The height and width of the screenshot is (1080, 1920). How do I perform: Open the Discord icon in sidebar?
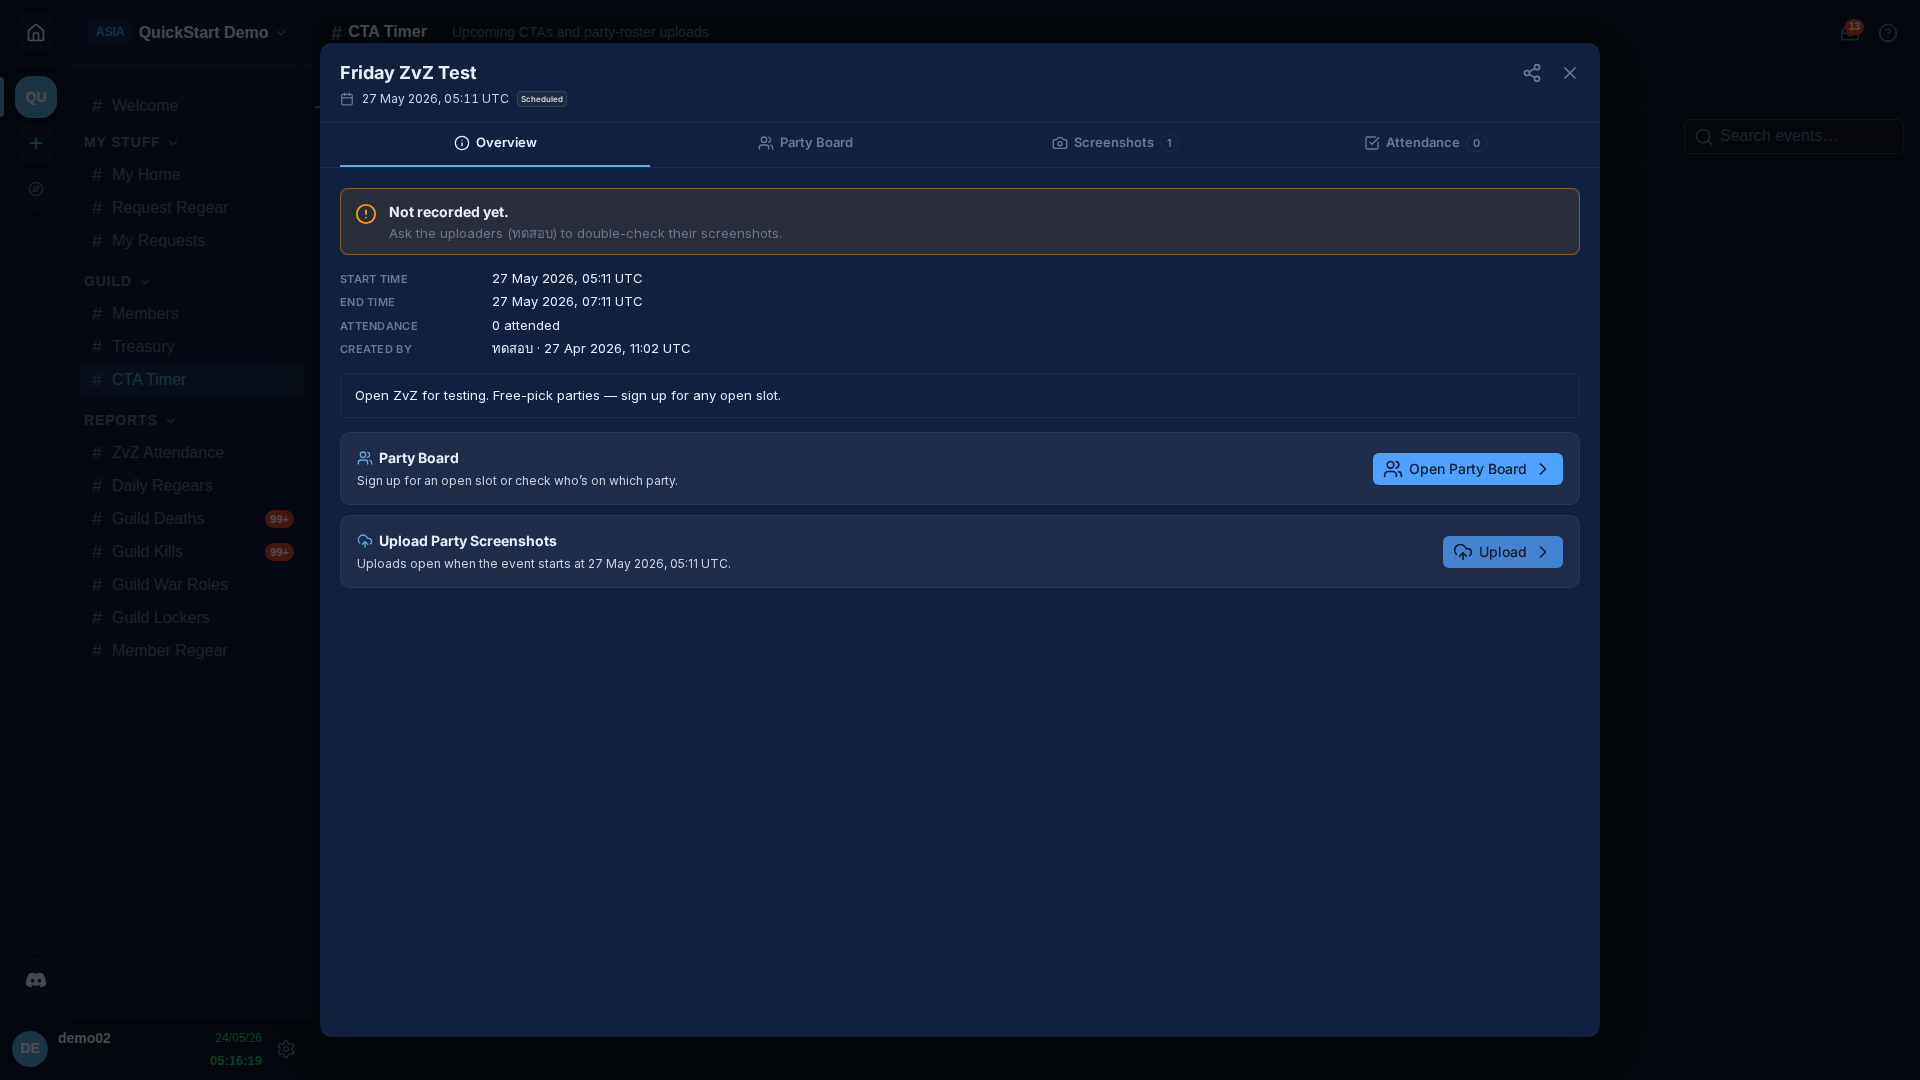[x=36, y=980]
